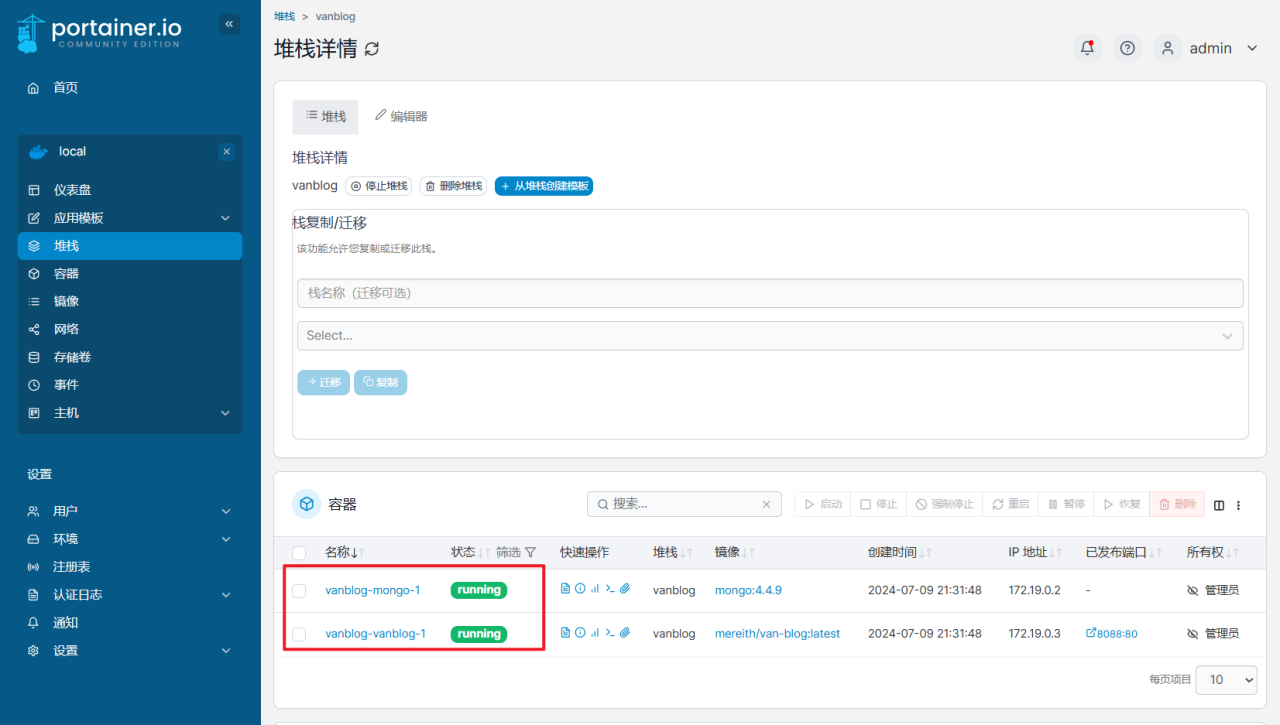Image resolution: width=1280 pixels, height=725 pixels.
Task: Check the vanblog-vanblog-1 row checkbox
Action: [297, 633]
